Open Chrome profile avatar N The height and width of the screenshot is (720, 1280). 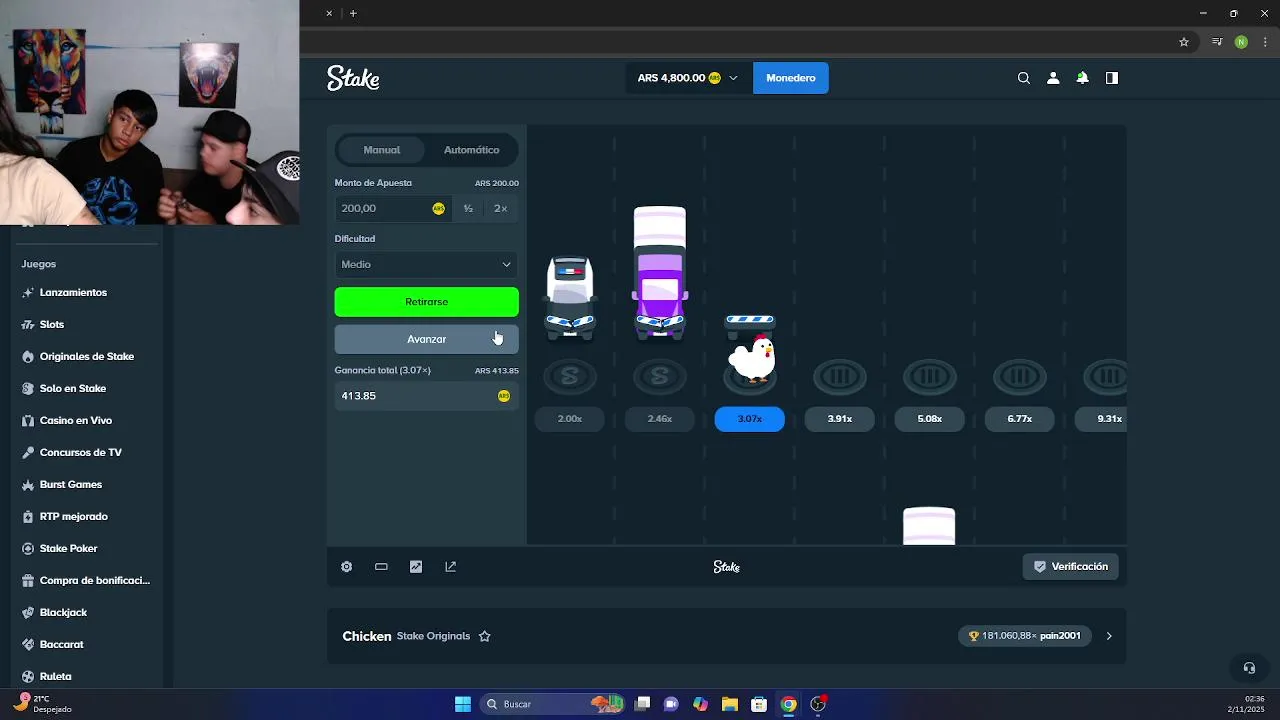point(1241,42)
